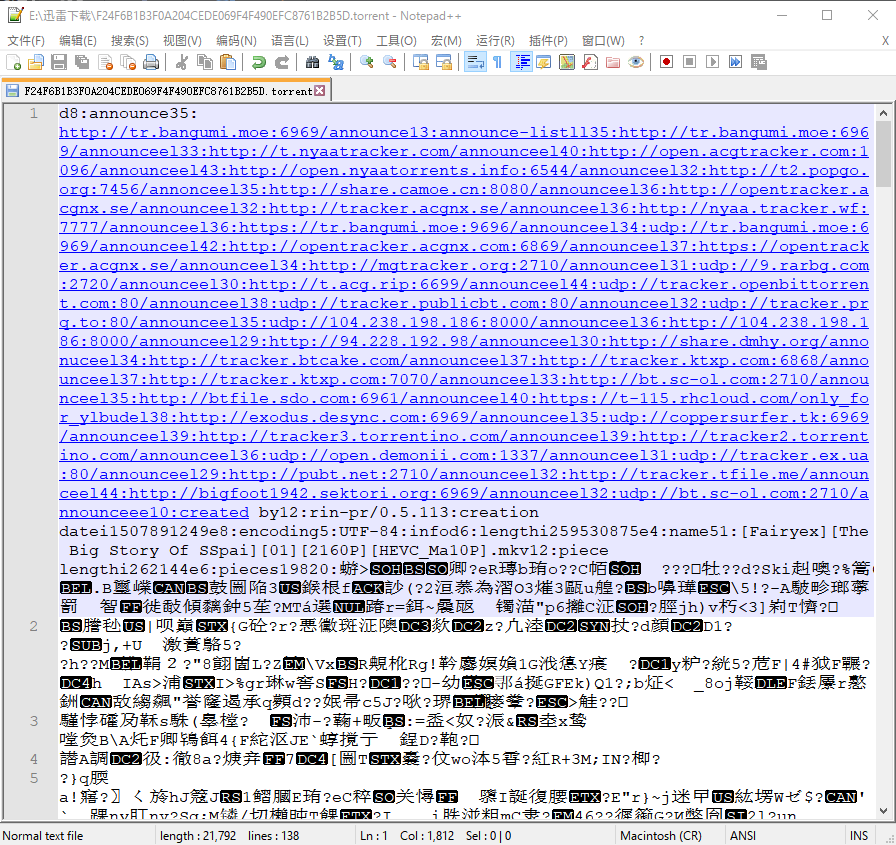The height and width of the screenshot is (845, 896).
Task: Click the Print icon in toolbar
Action: coord(151,62)
